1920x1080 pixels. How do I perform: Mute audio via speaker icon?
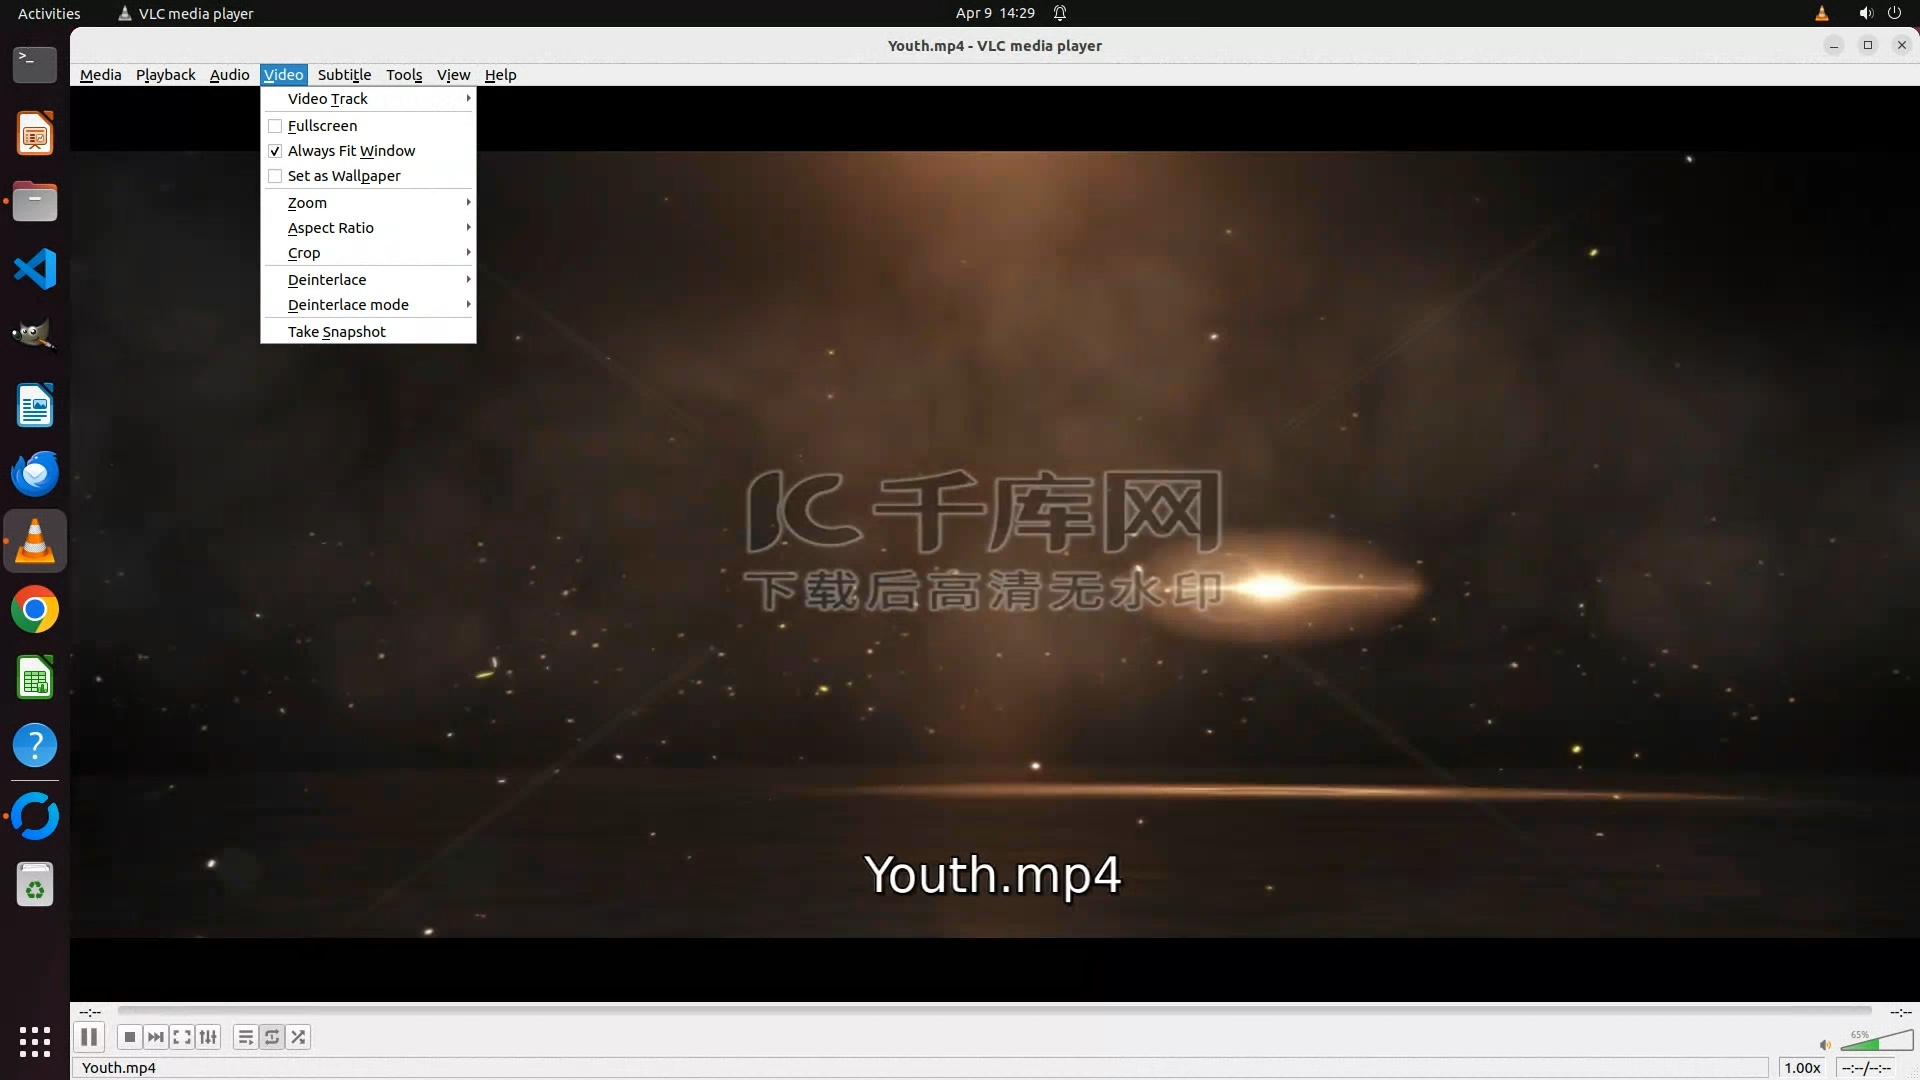1825,1045
